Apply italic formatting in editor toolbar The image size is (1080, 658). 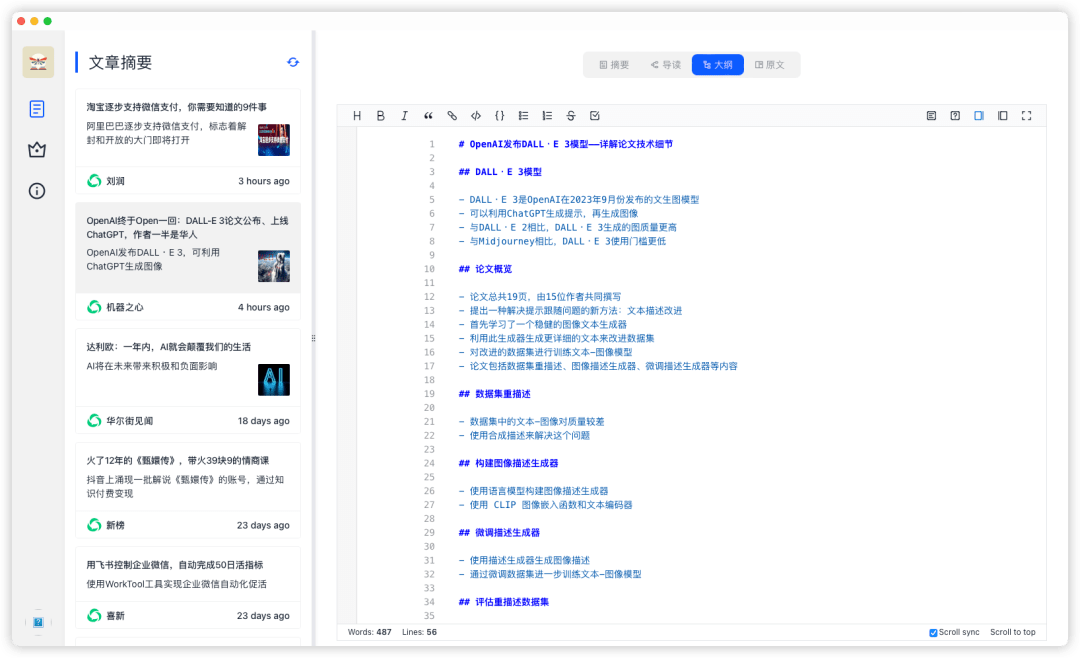coord(404,116)
